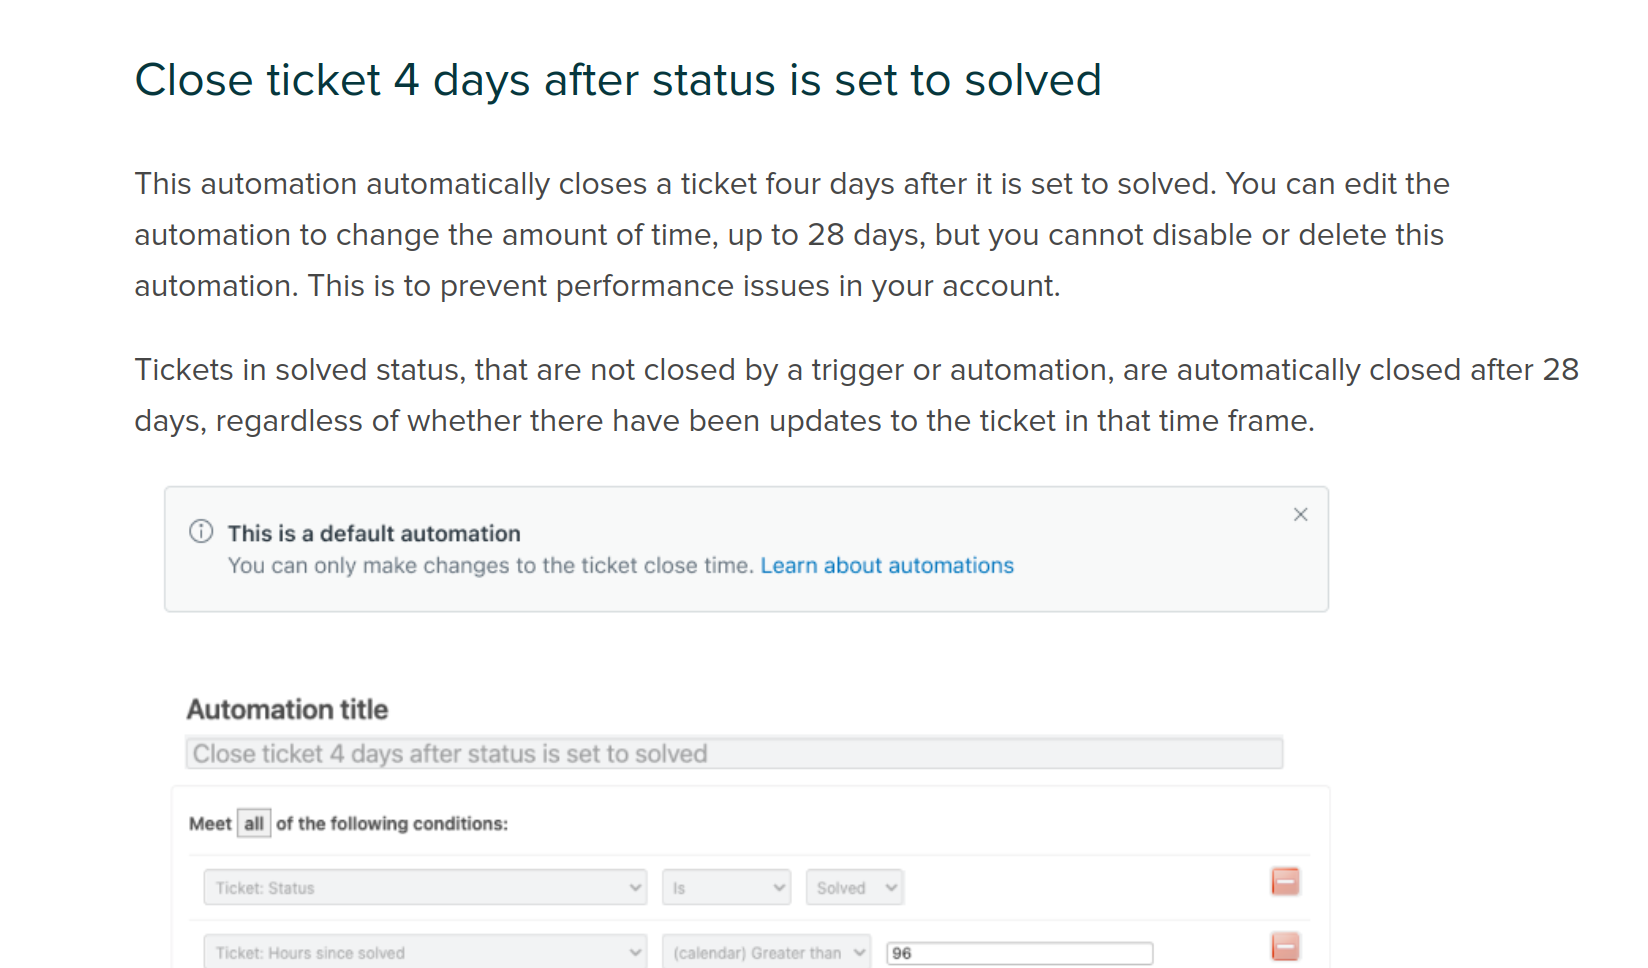
Task: Open the (calendar) Greater than dropdown
Action: [766, 952]
